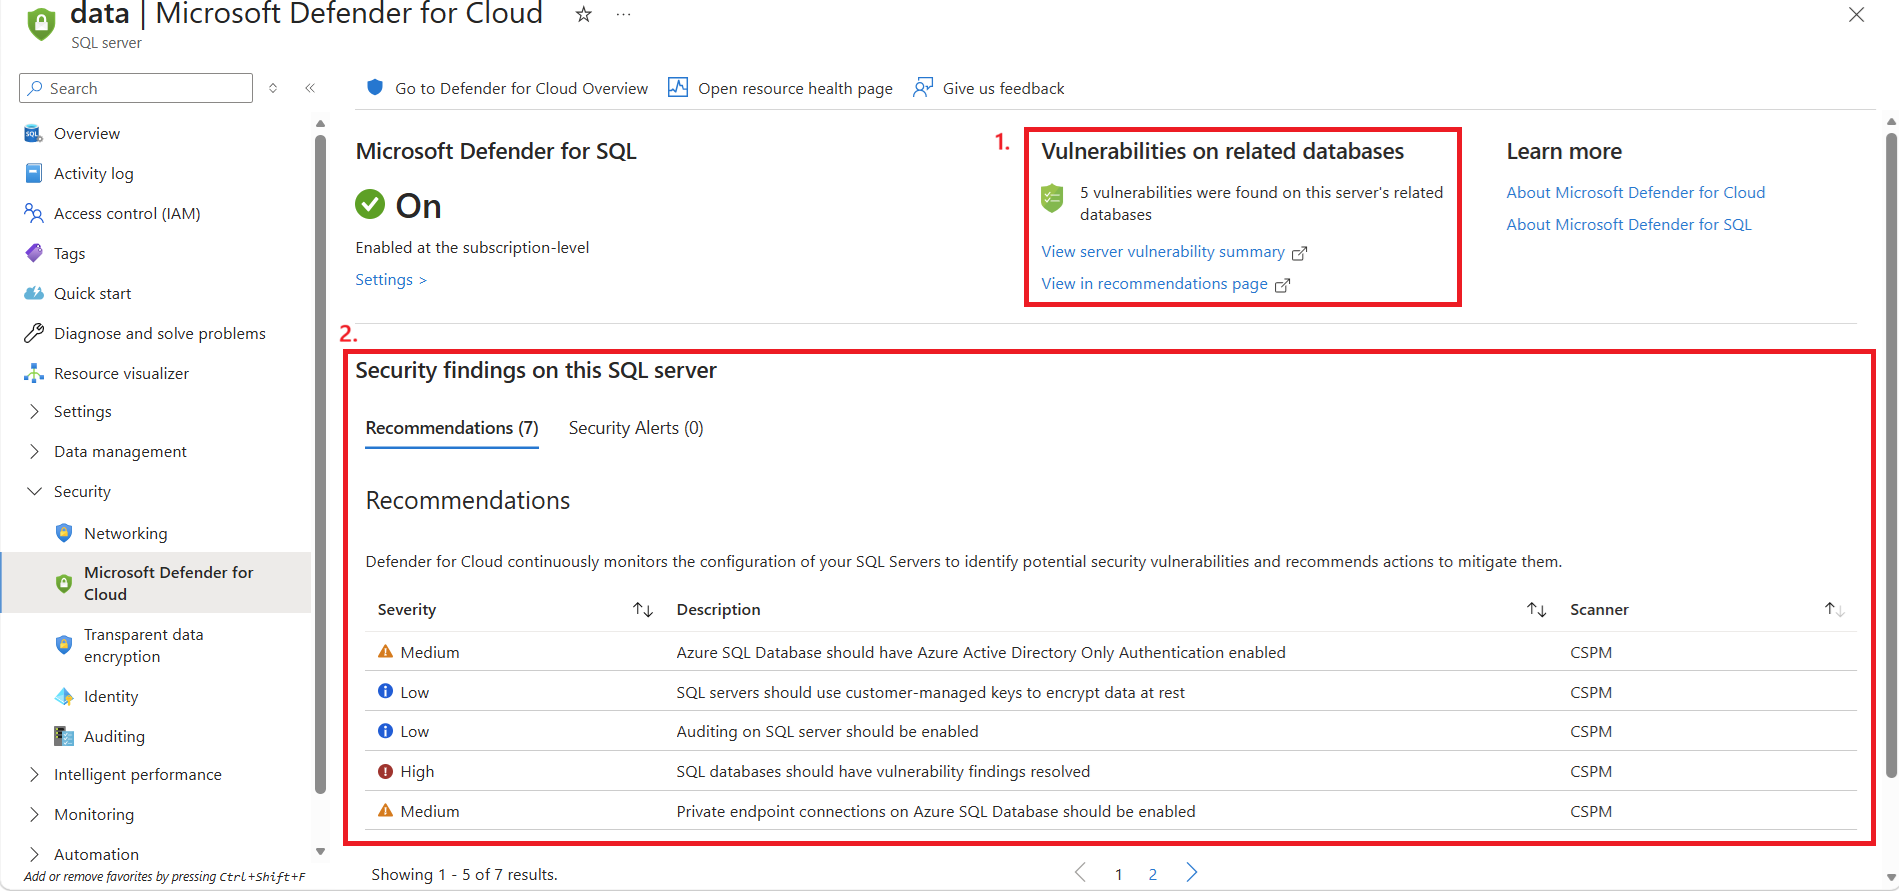Click the Transparent data encryption icon
This screenshot has height=891, width=1899.
pyautogui.click(x=64, y=645)
